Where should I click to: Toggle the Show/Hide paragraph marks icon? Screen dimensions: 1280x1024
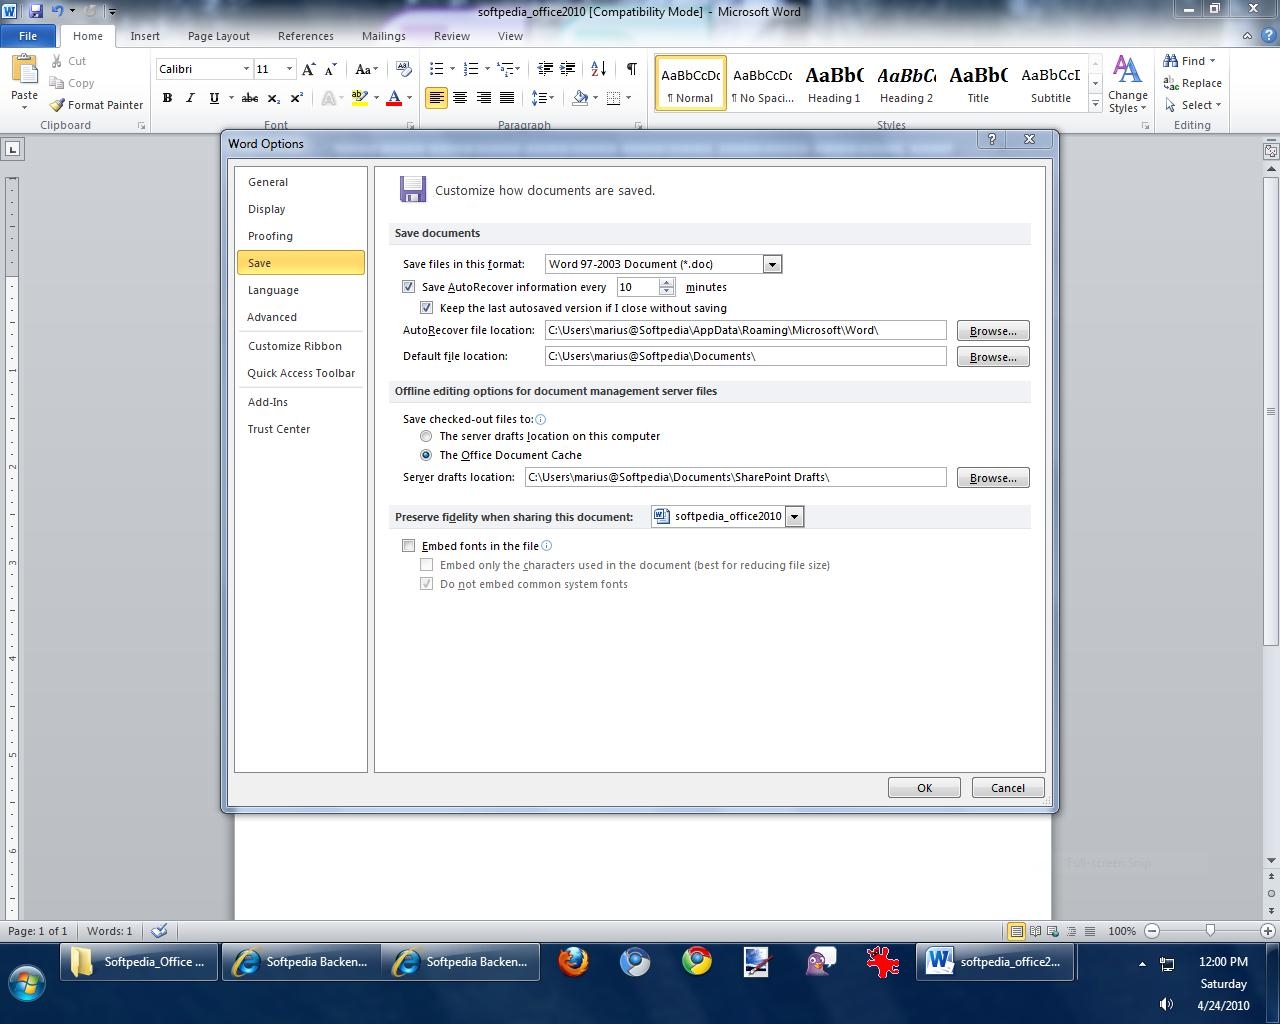pyautogui.click(x=631, y=69)
